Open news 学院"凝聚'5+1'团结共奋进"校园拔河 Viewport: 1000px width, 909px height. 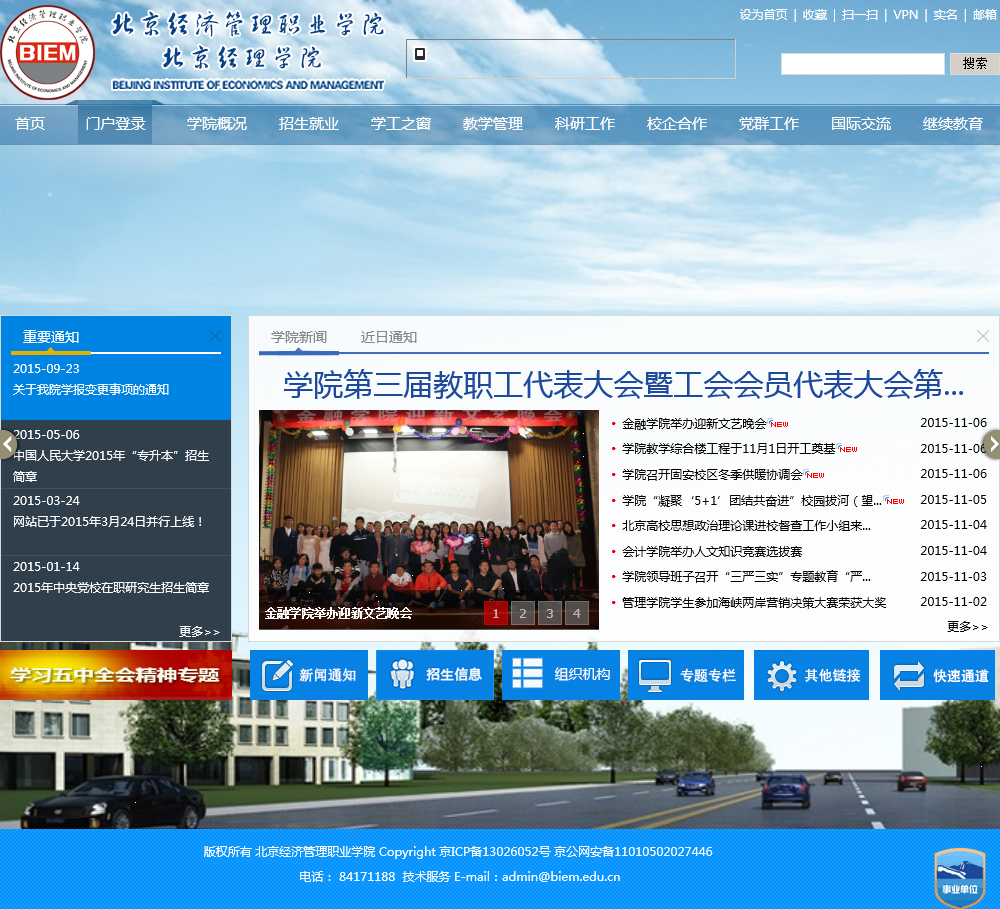tap(752, 501)
